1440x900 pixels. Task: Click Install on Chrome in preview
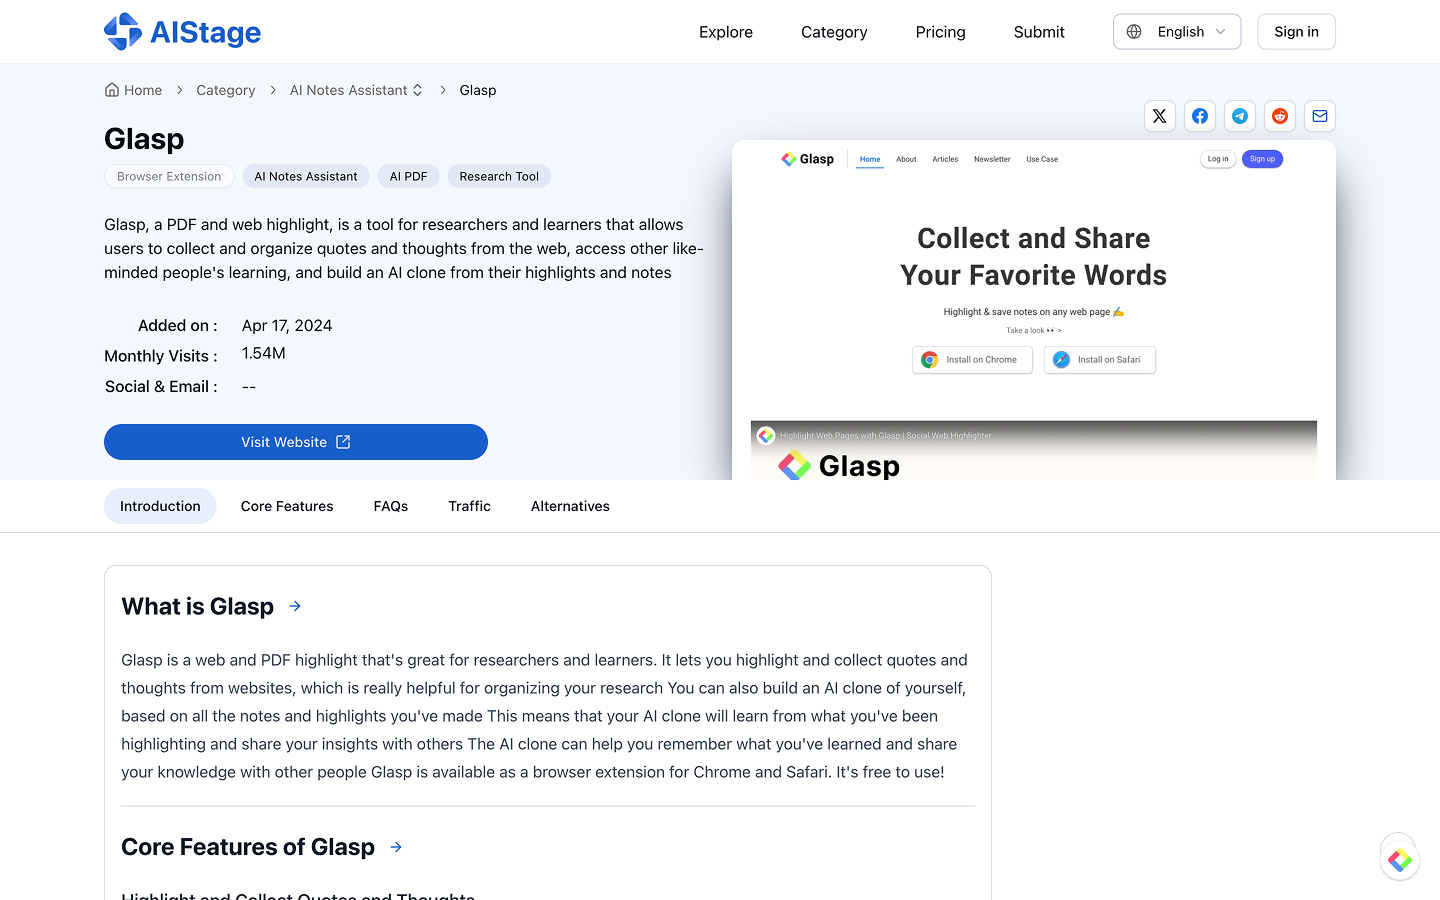coord(972,360)
